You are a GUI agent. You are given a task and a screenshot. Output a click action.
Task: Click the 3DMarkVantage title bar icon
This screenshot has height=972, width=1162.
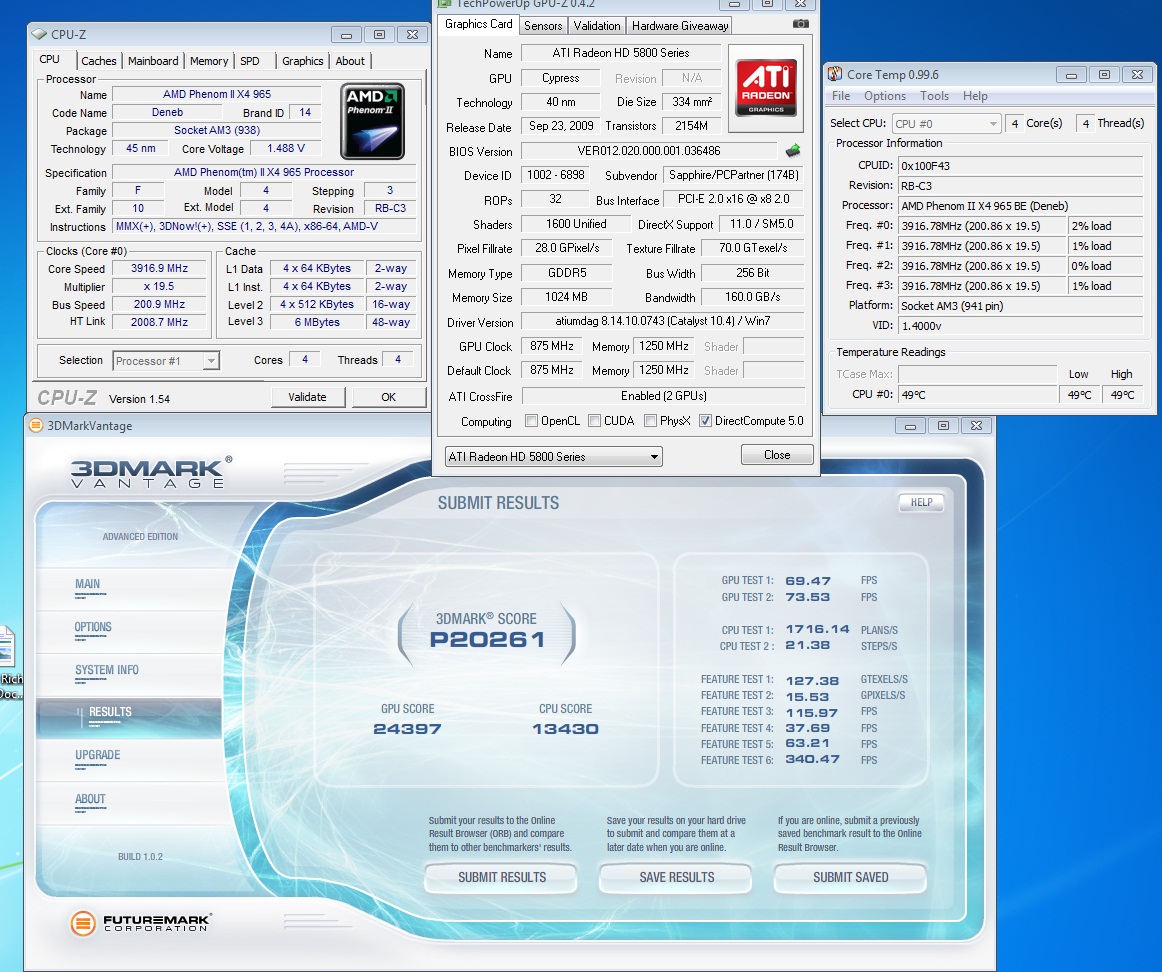[x=35, y=425]
